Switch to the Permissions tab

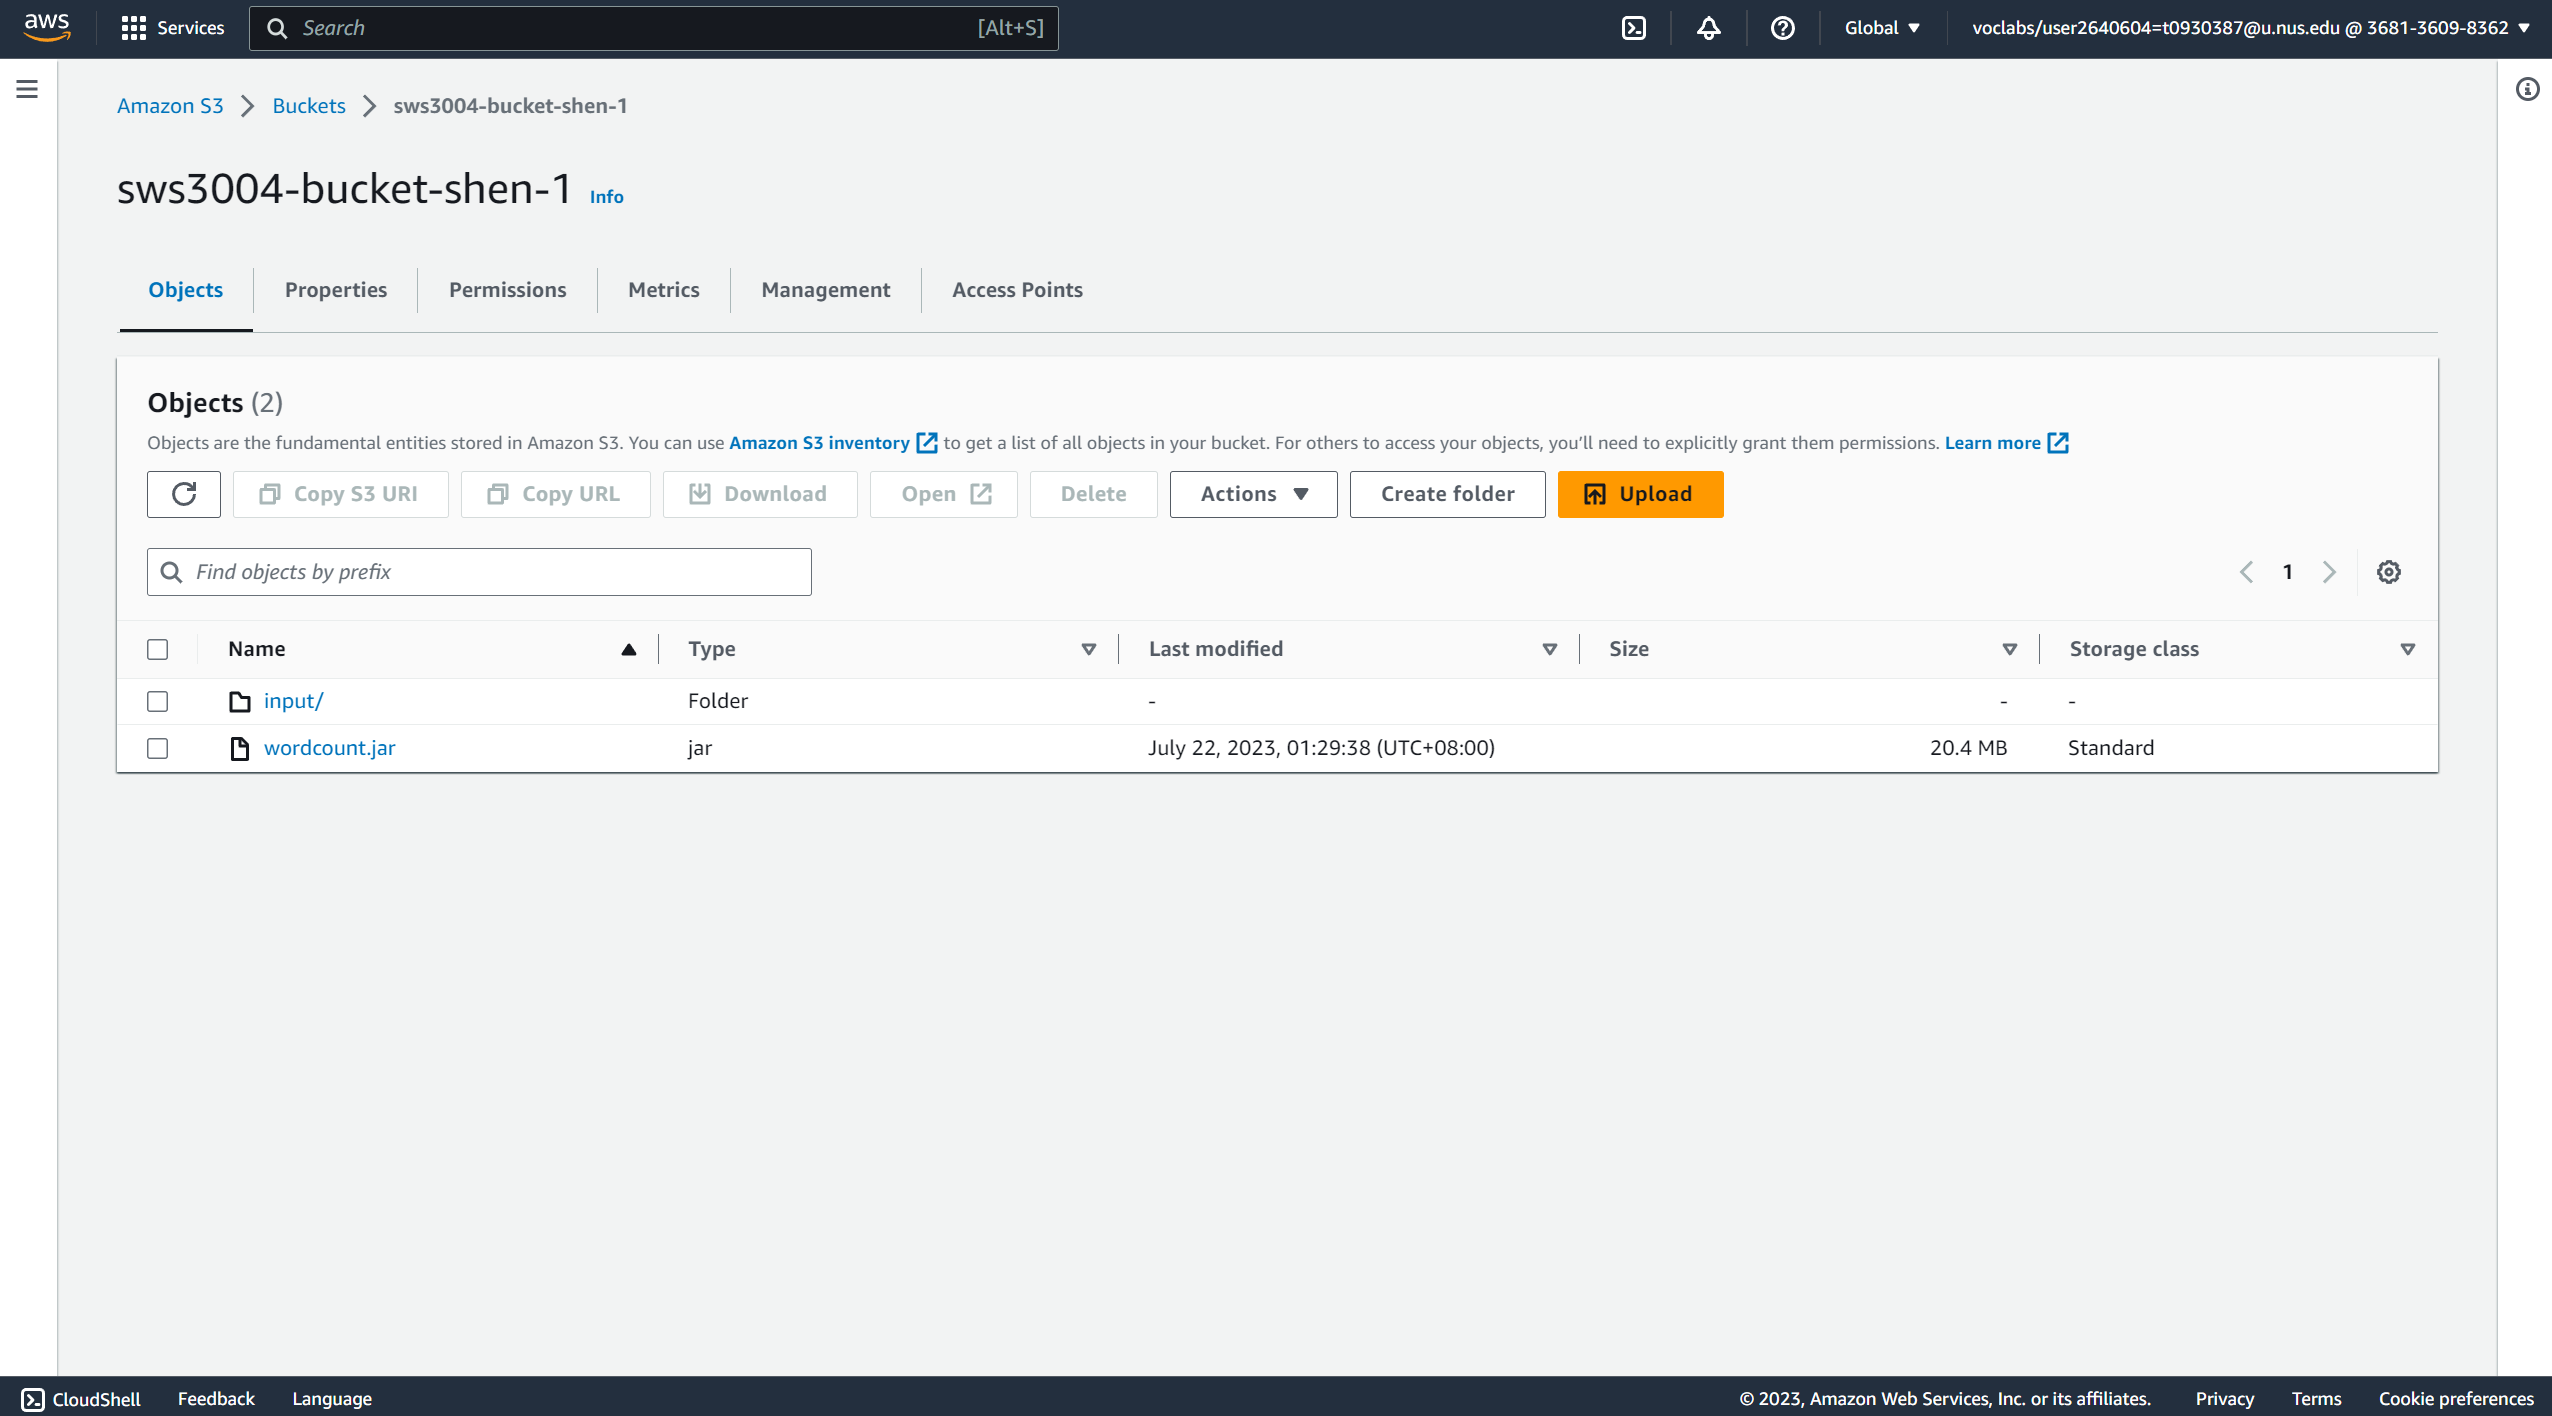507,290
